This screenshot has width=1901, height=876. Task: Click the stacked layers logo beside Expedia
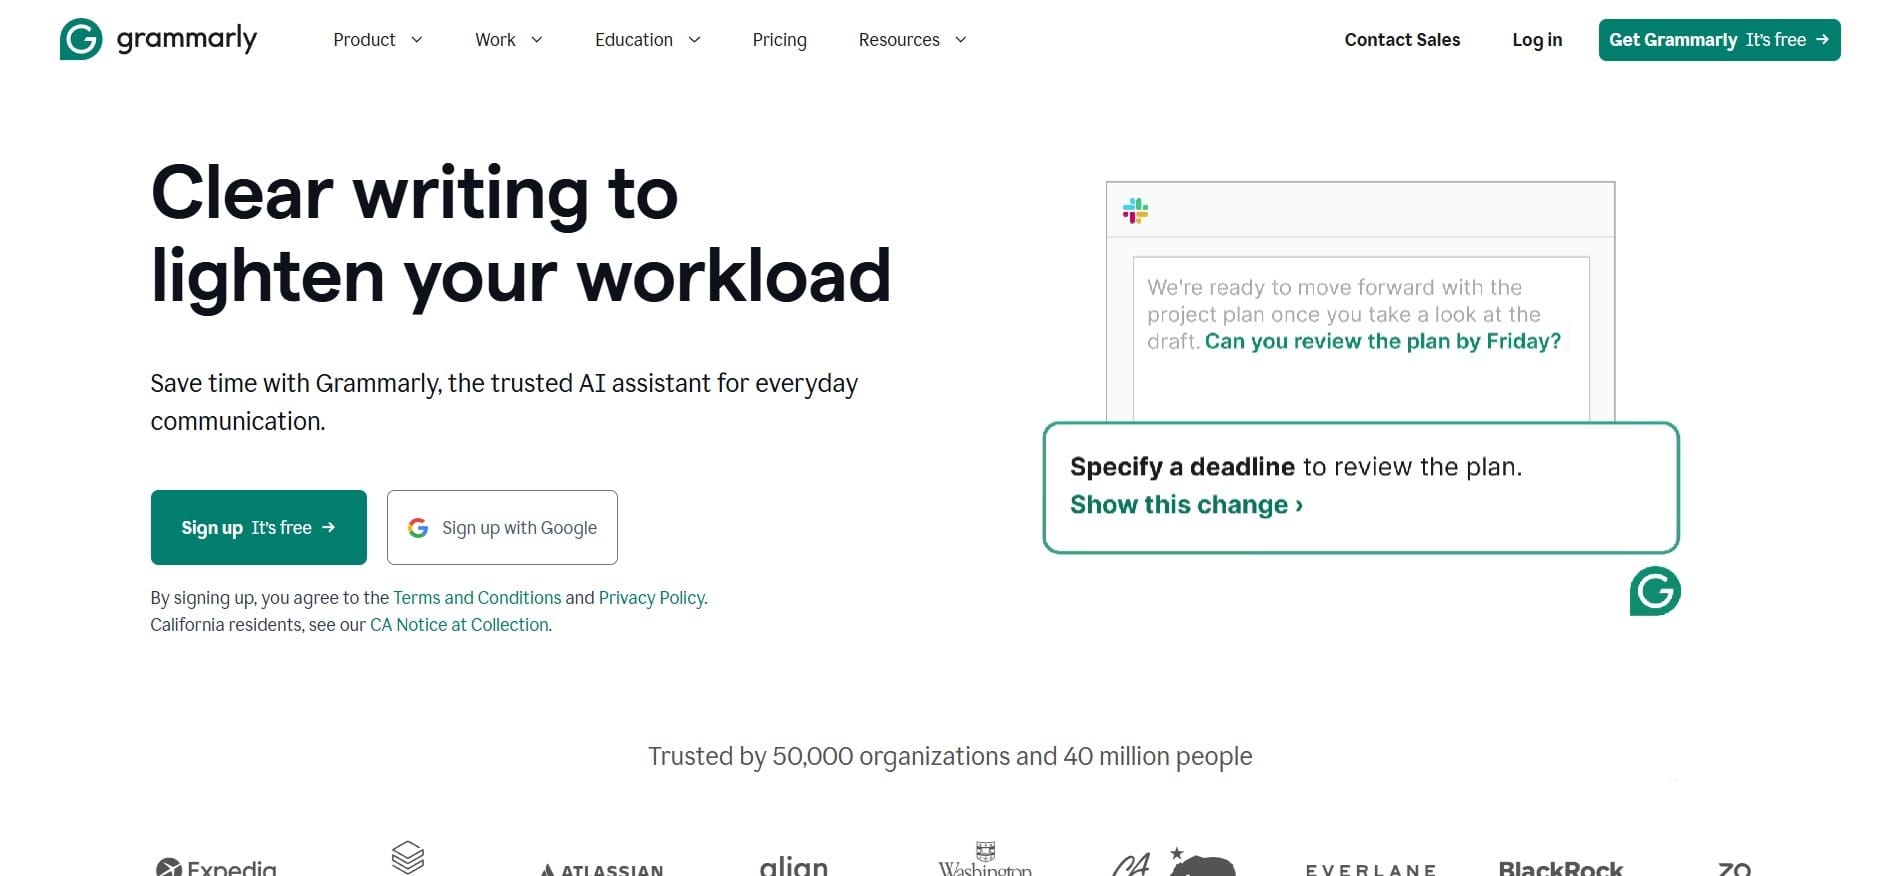coord(408,857)
